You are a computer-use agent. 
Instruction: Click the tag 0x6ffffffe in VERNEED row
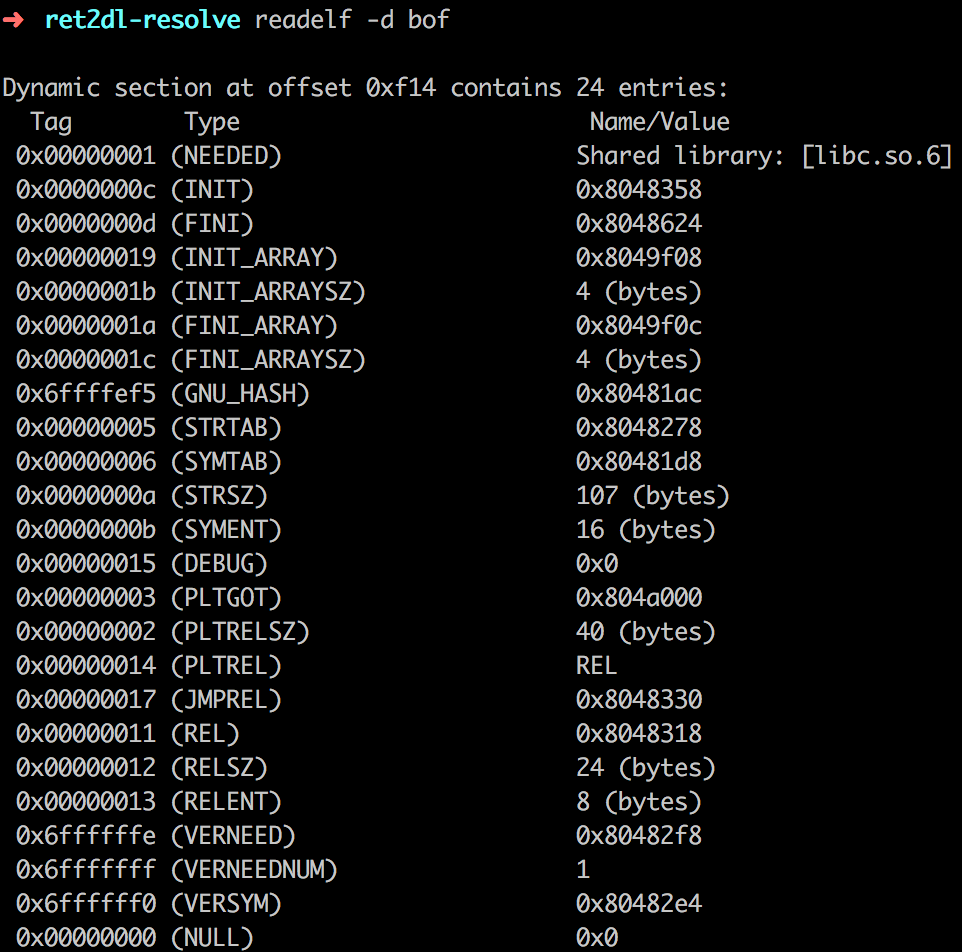[x=86, y=836]
